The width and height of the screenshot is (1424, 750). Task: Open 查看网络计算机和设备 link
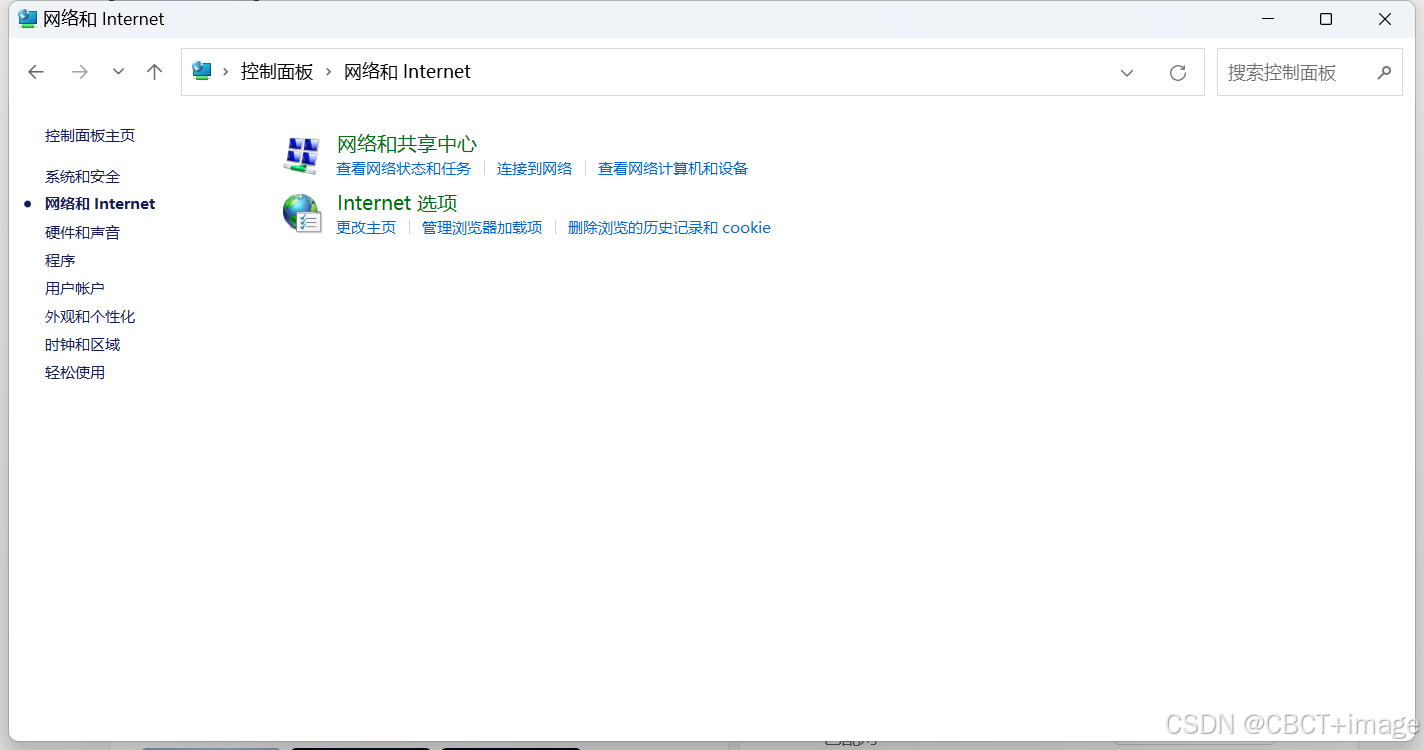click(x=673, y=169)
